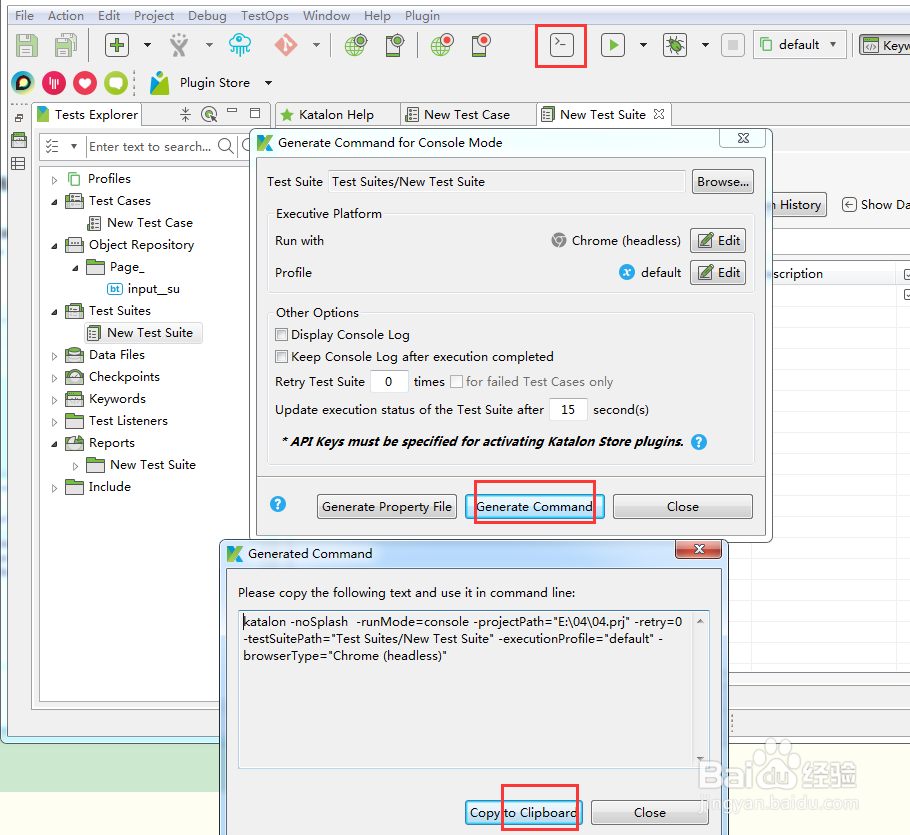The image size is (910, 835).
Task: Open the default profile dropdown in toolbar
Action: 799,45
